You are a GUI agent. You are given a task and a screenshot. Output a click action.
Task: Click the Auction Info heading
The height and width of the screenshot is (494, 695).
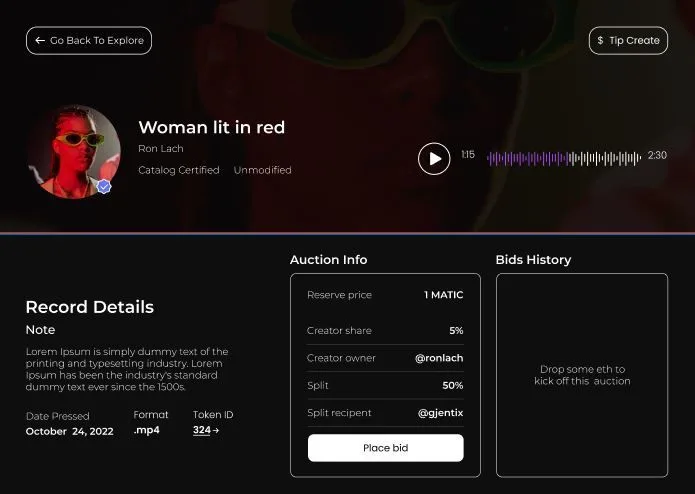tap(328, 260)
